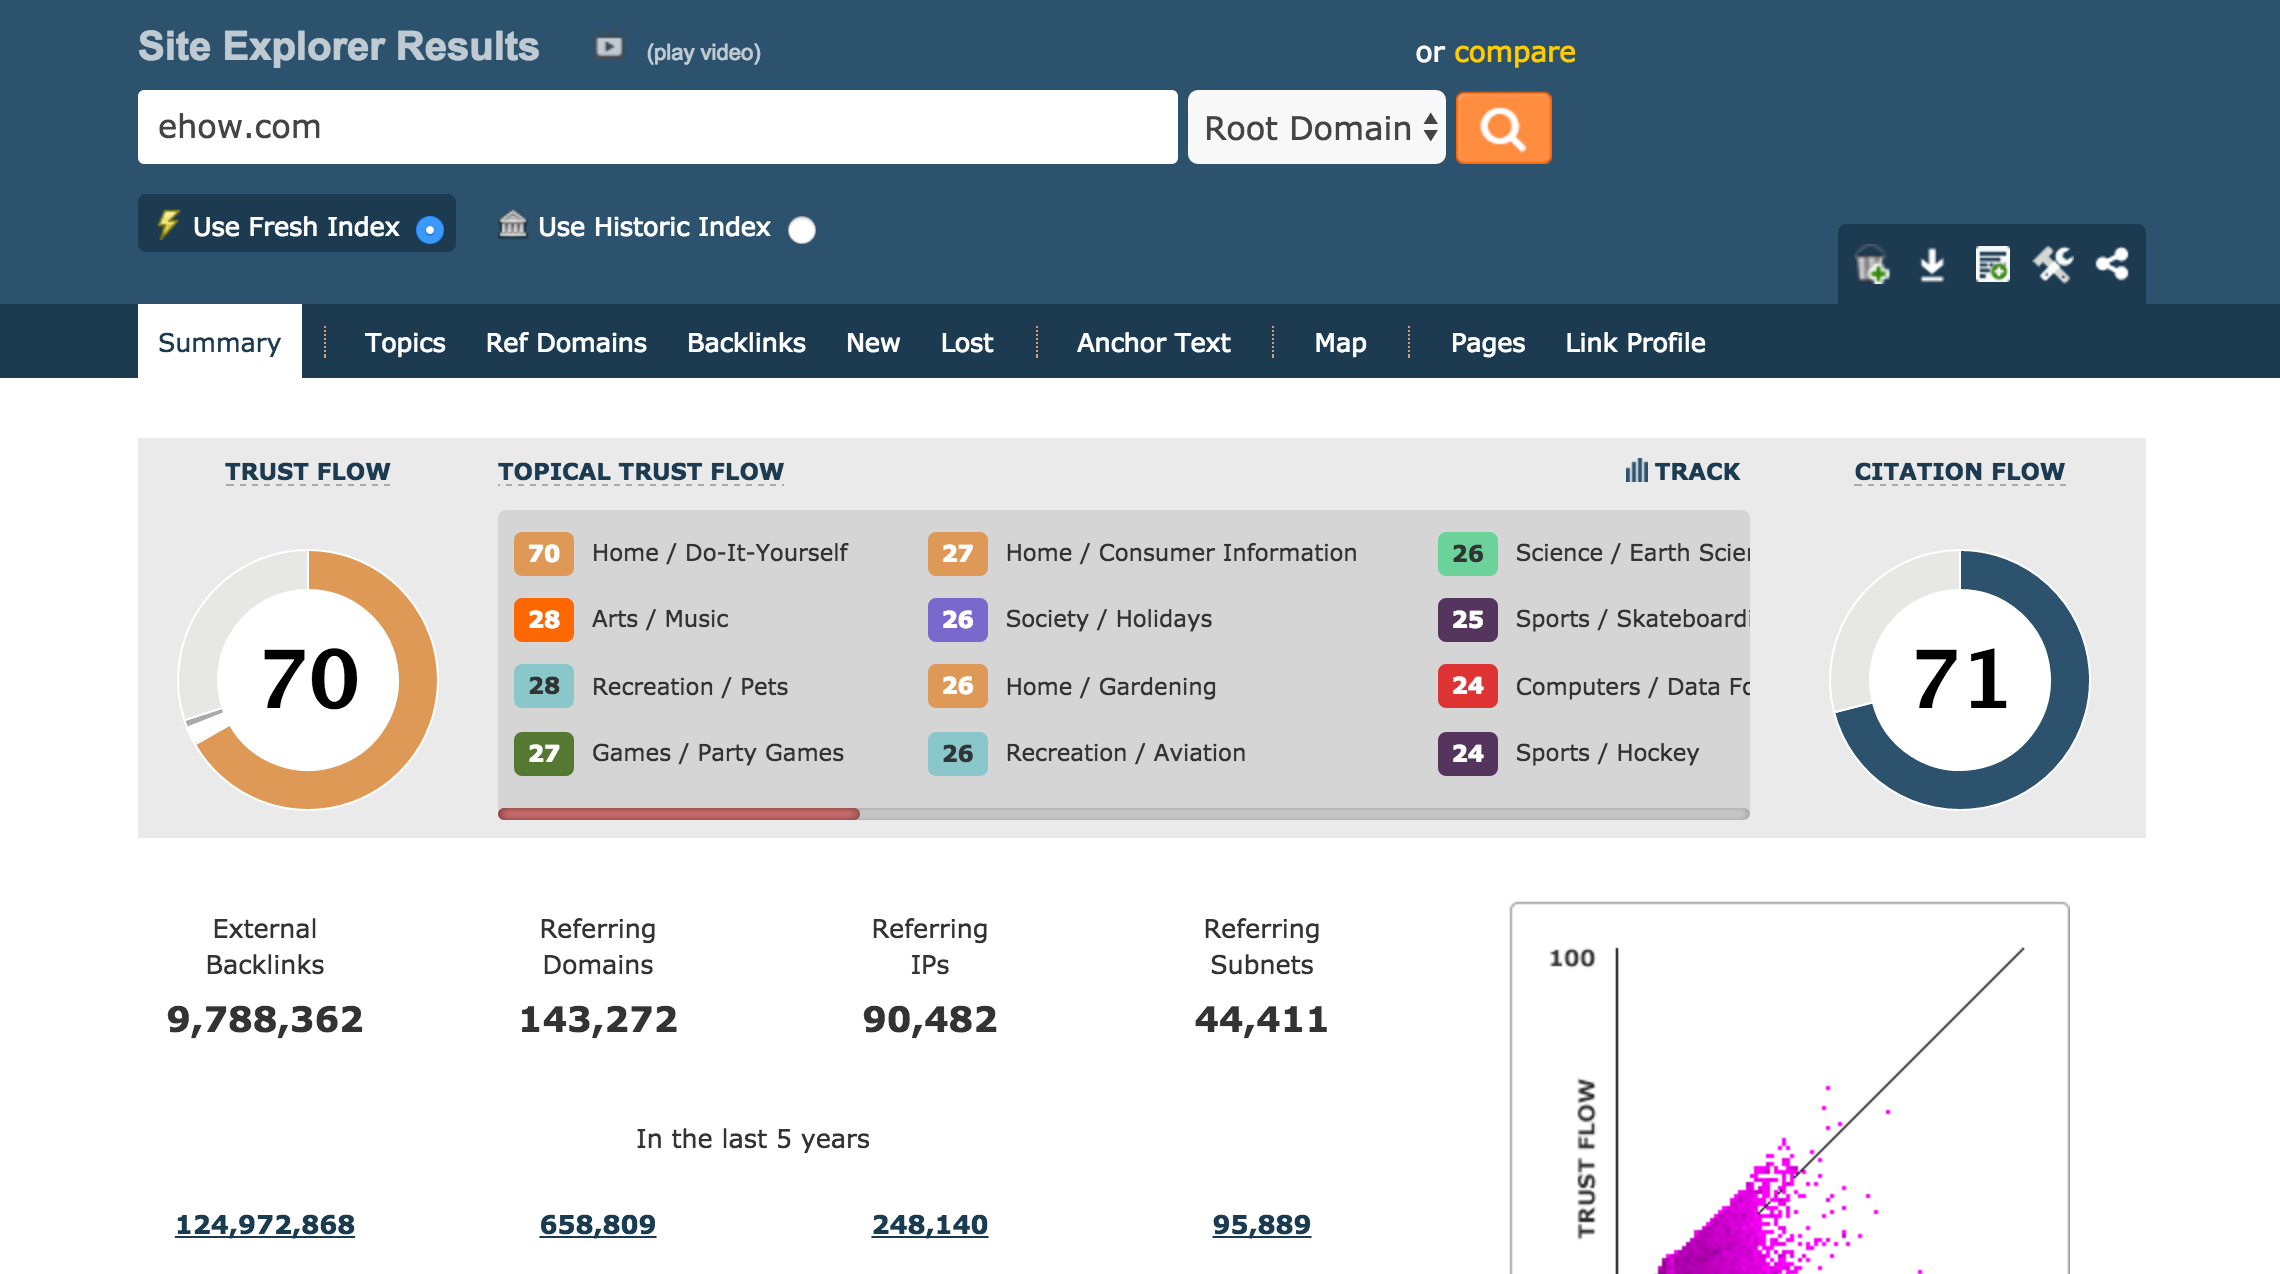Open the Pages tab
This screenshot has width=2280, height=1274.
click(1488, 342)
